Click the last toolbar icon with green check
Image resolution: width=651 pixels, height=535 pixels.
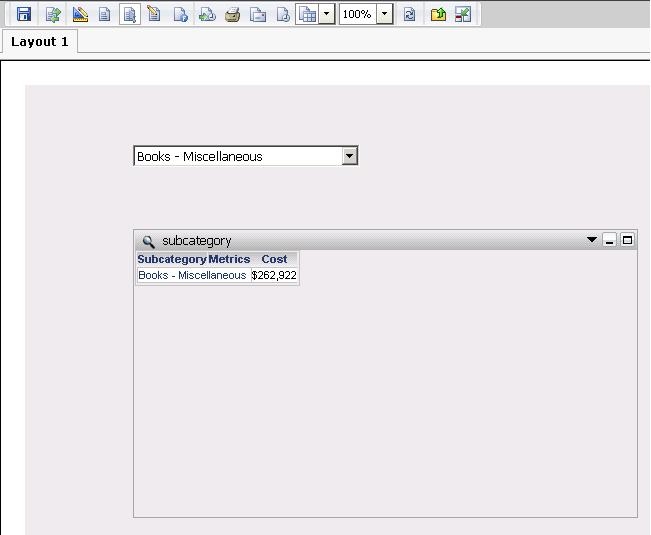[463, 15]
